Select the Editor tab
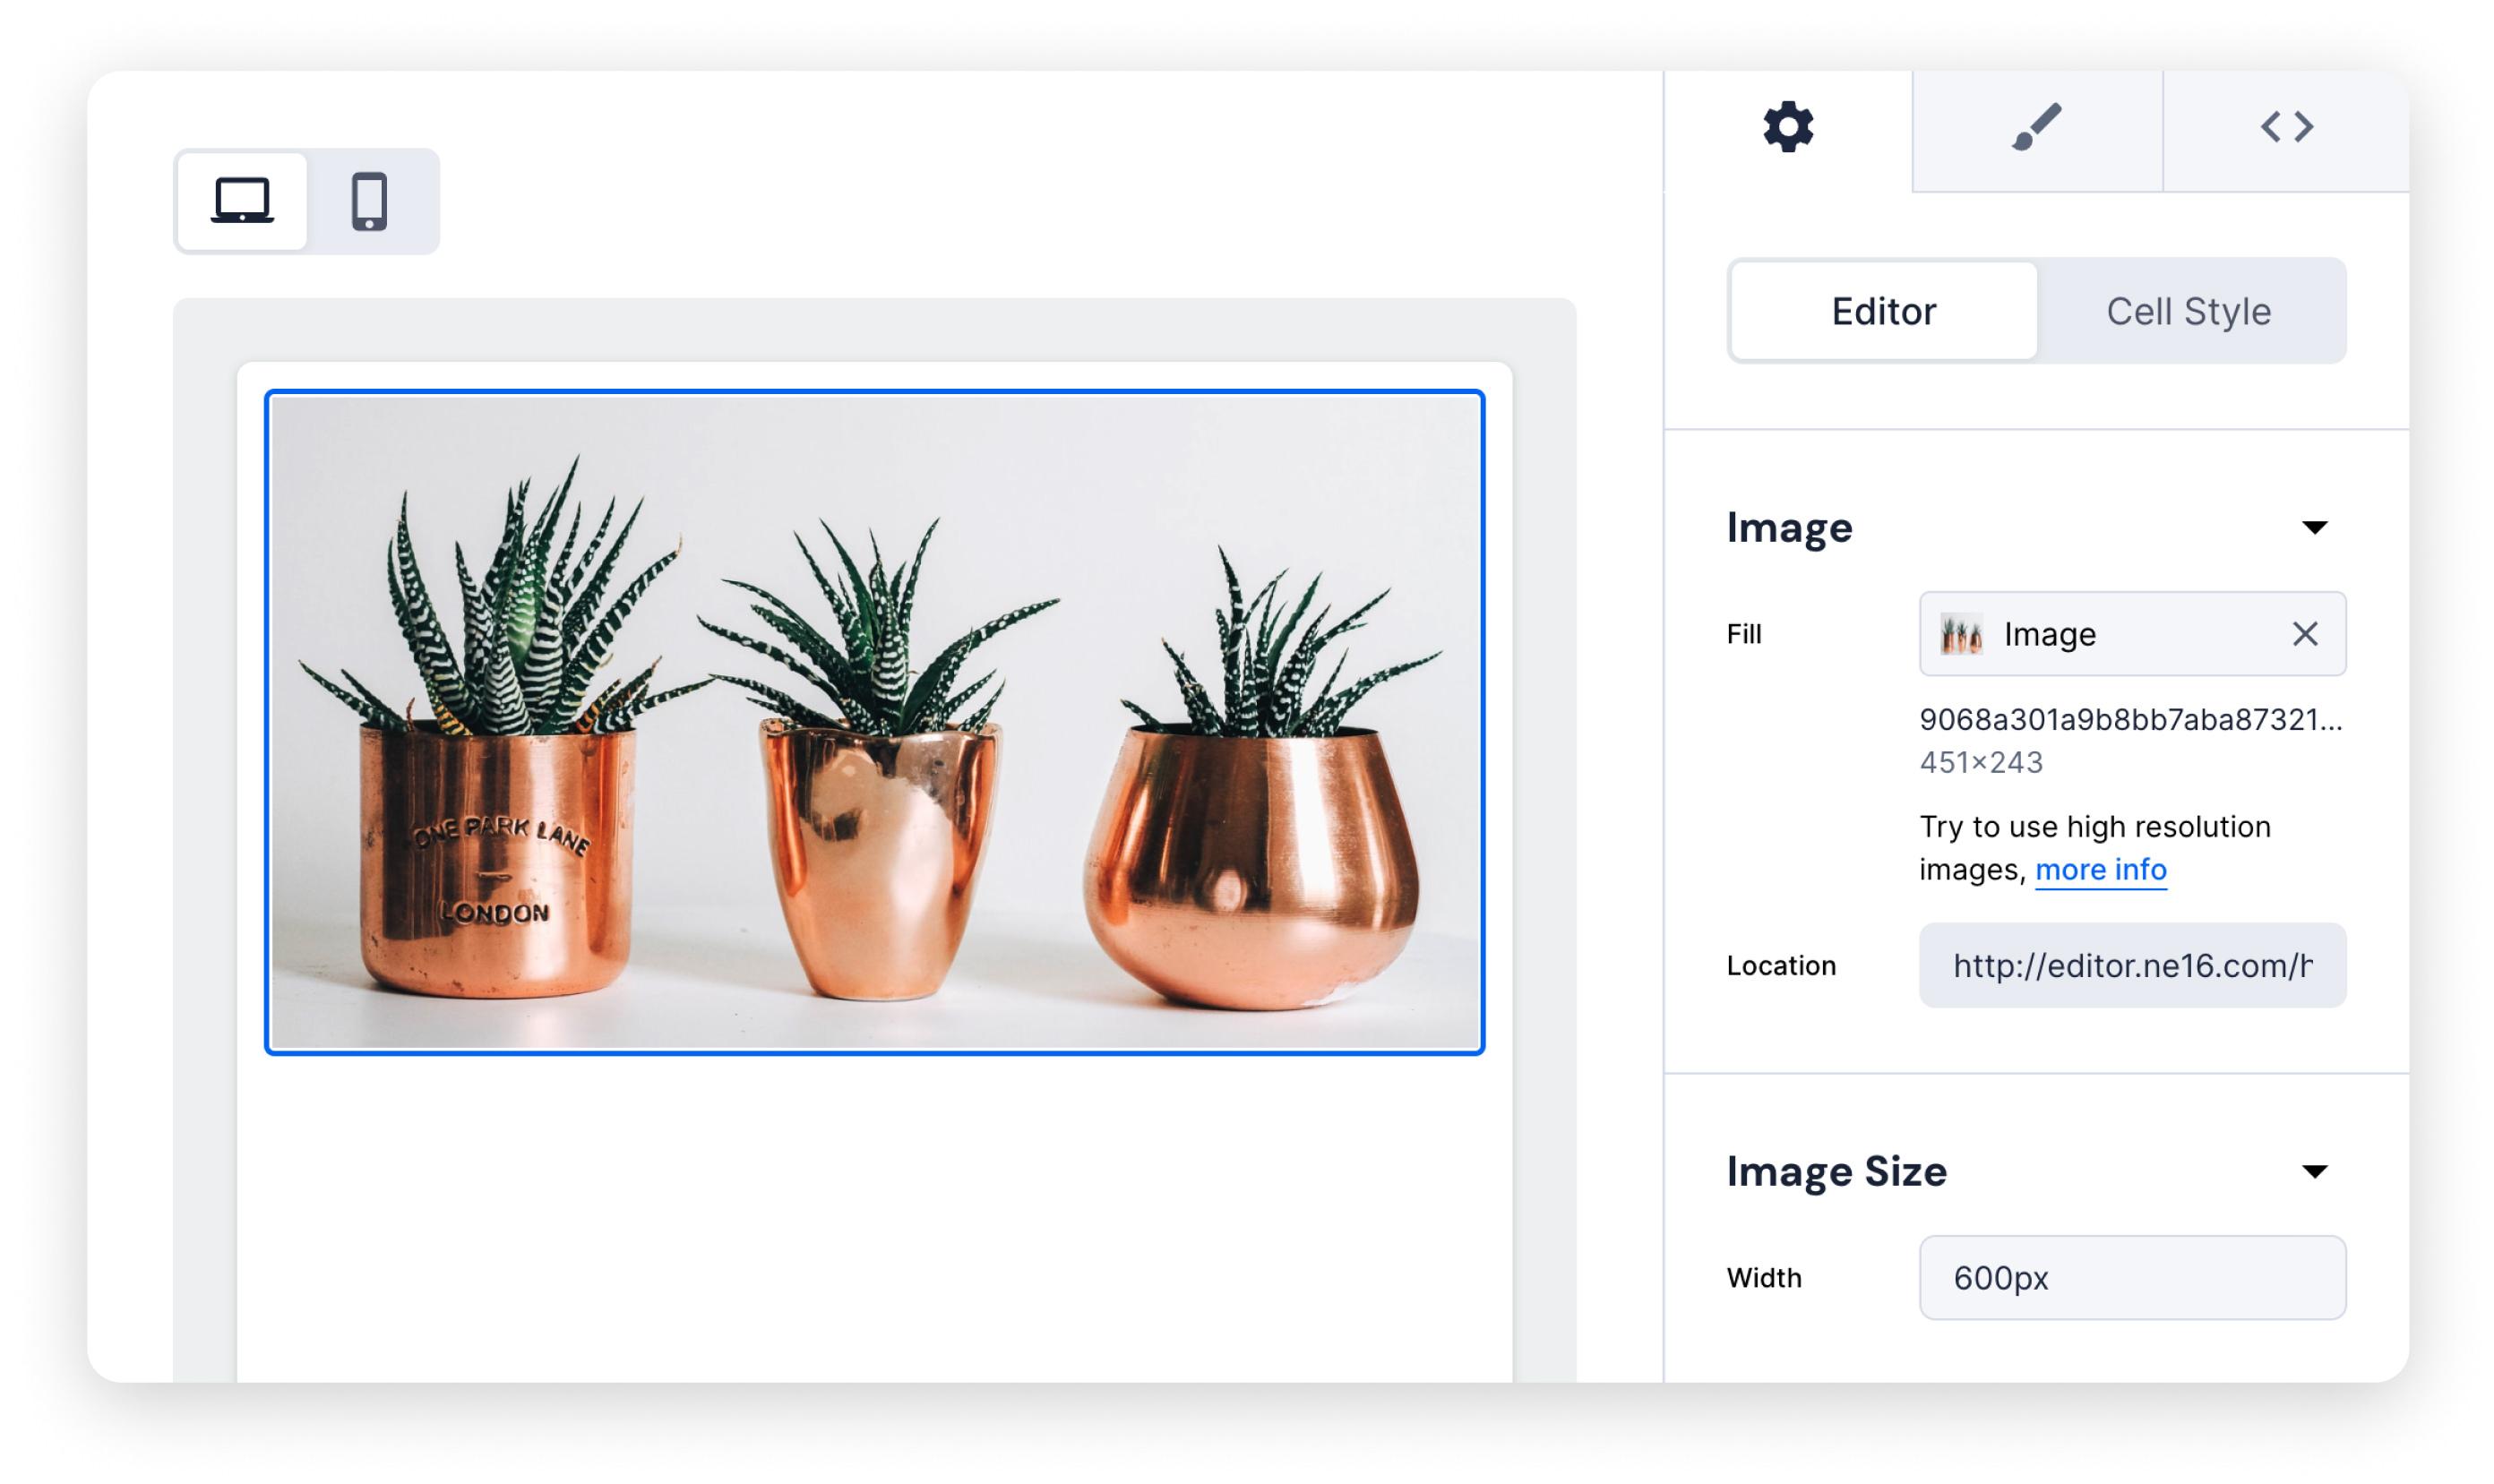Viewport: 2494px width, 1484px height. 1883,311
